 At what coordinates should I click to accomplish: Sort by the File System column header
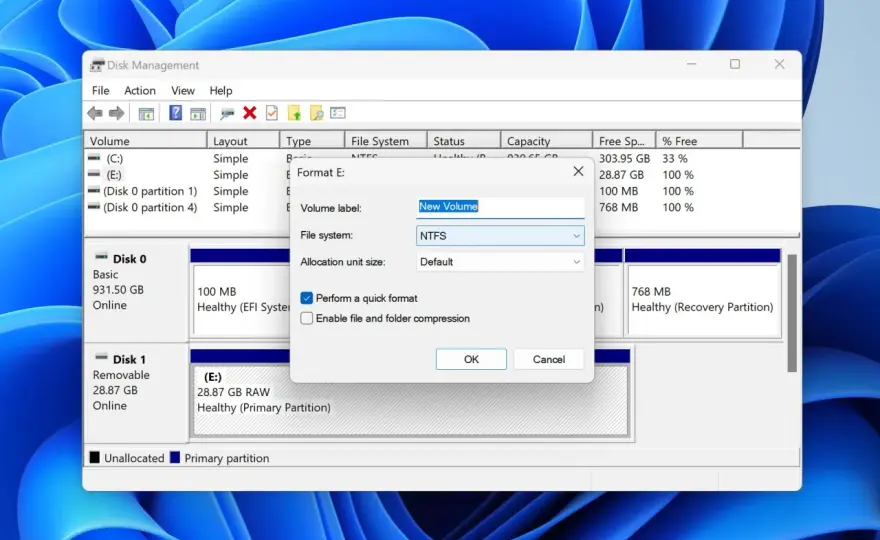(386, 141)
